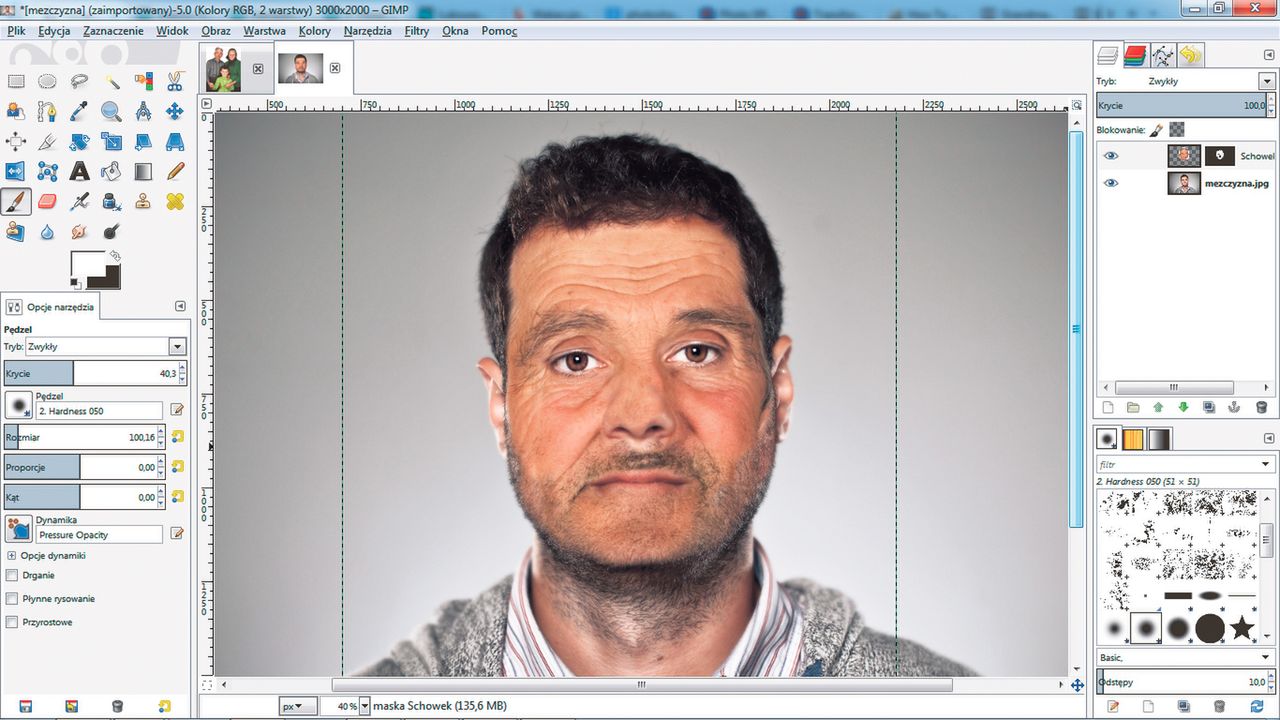Select the Measure compass tool
This screenshot has width=1280, height=720.
click(144, 111)
